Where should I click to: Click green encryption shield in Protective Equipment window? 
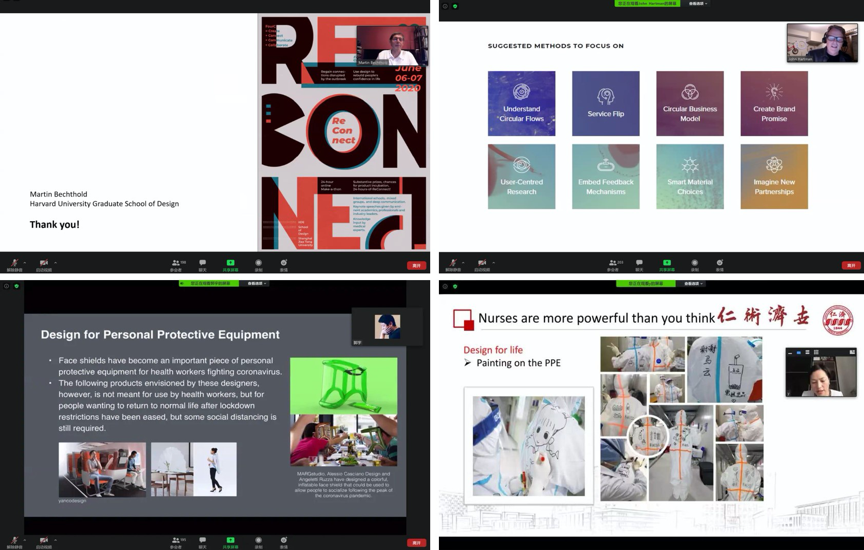pyautogui.click(x=17, y=286)
